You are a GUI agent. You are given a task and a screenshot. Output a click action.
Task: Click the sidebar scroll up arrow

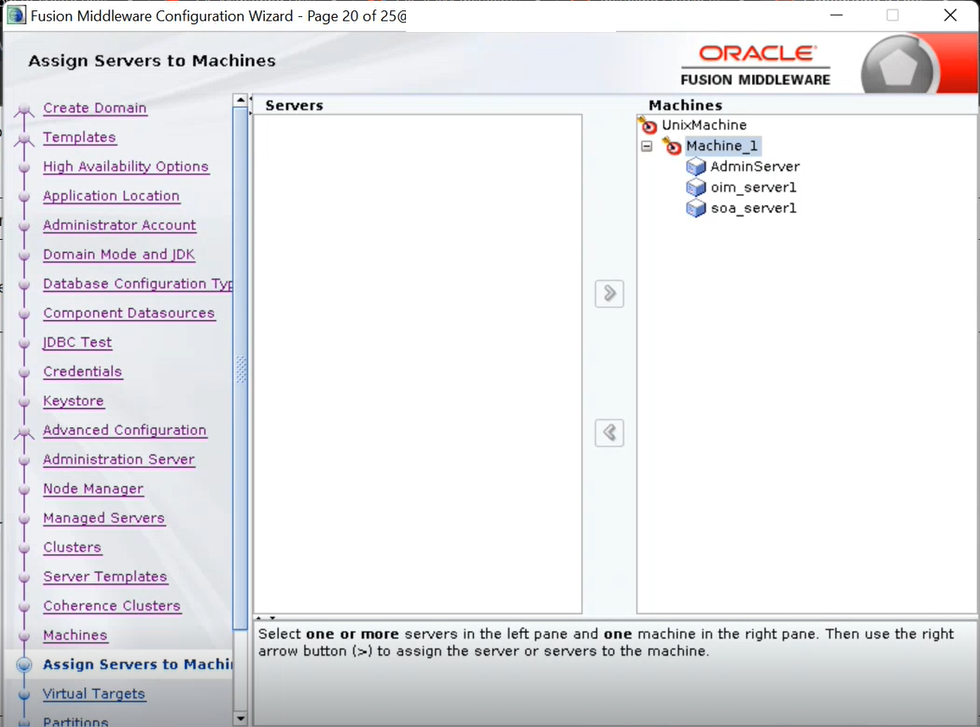coord(240,100)
